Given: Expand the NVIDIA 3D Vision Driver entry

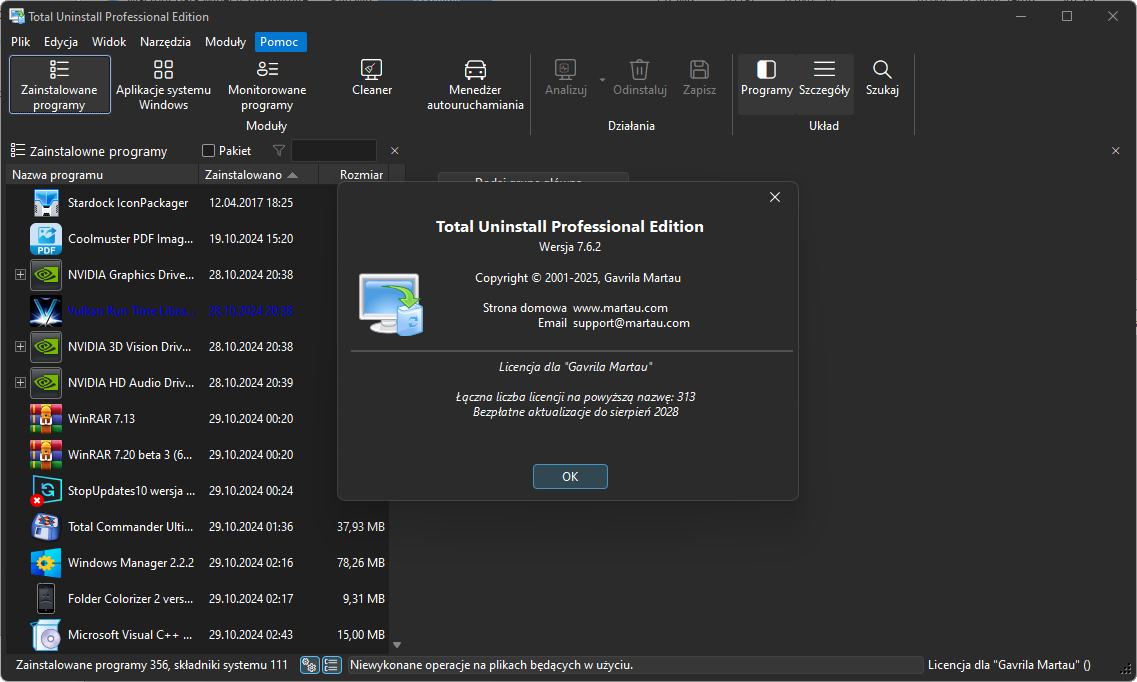Looking at the screenshot, I should (20, 346).
